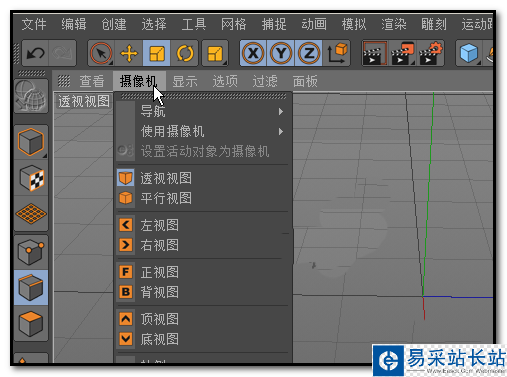Open the 工具 menu
Screen dimensions: 507x377
194,24
